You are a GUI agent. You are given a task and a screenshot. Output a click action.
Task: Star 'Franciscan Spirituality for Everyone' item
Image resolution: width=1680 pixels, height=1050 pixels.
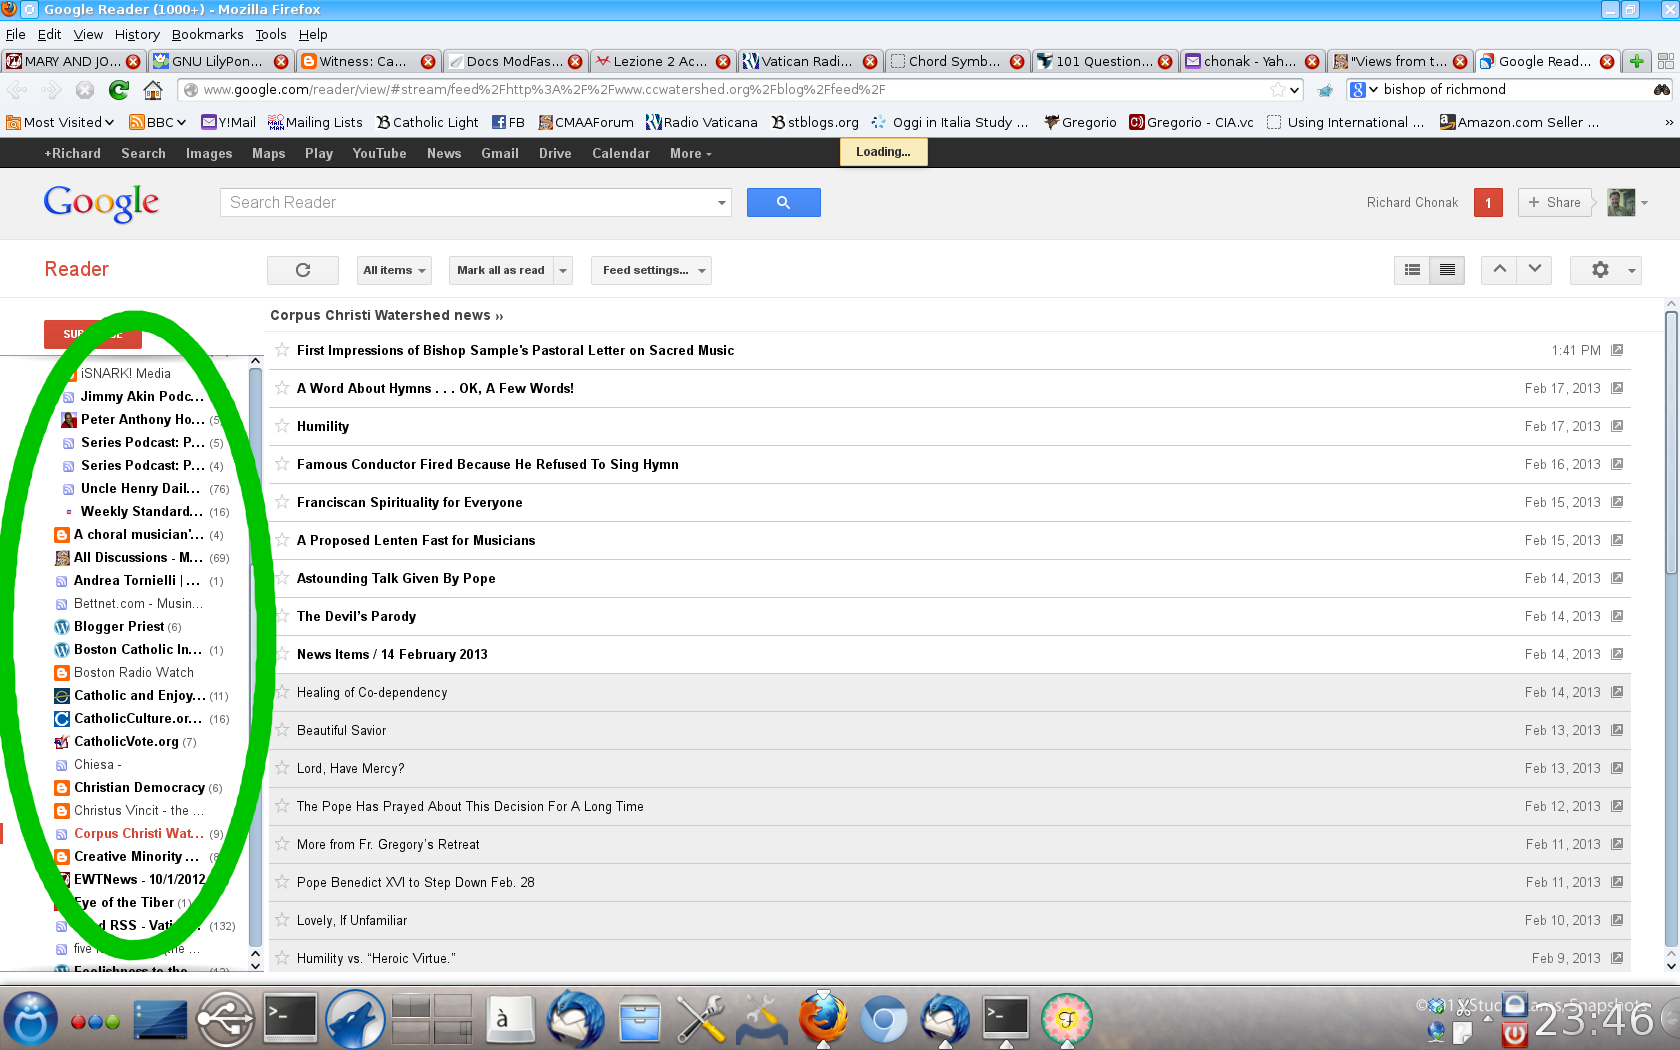[282, 502]
